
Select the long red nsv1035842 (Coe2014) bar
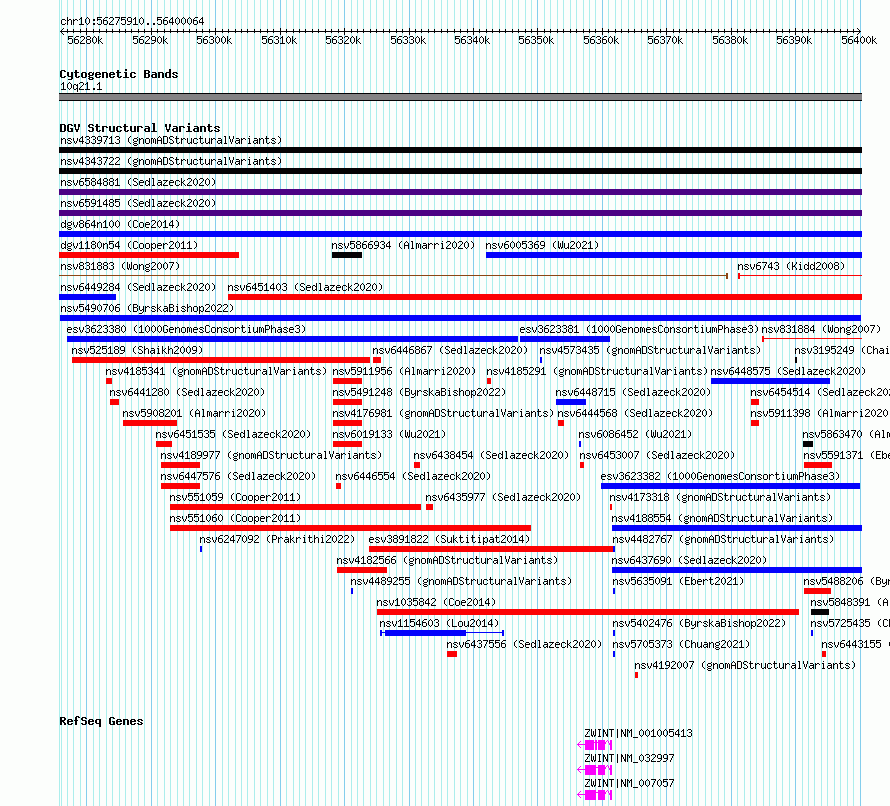point(587,612)
